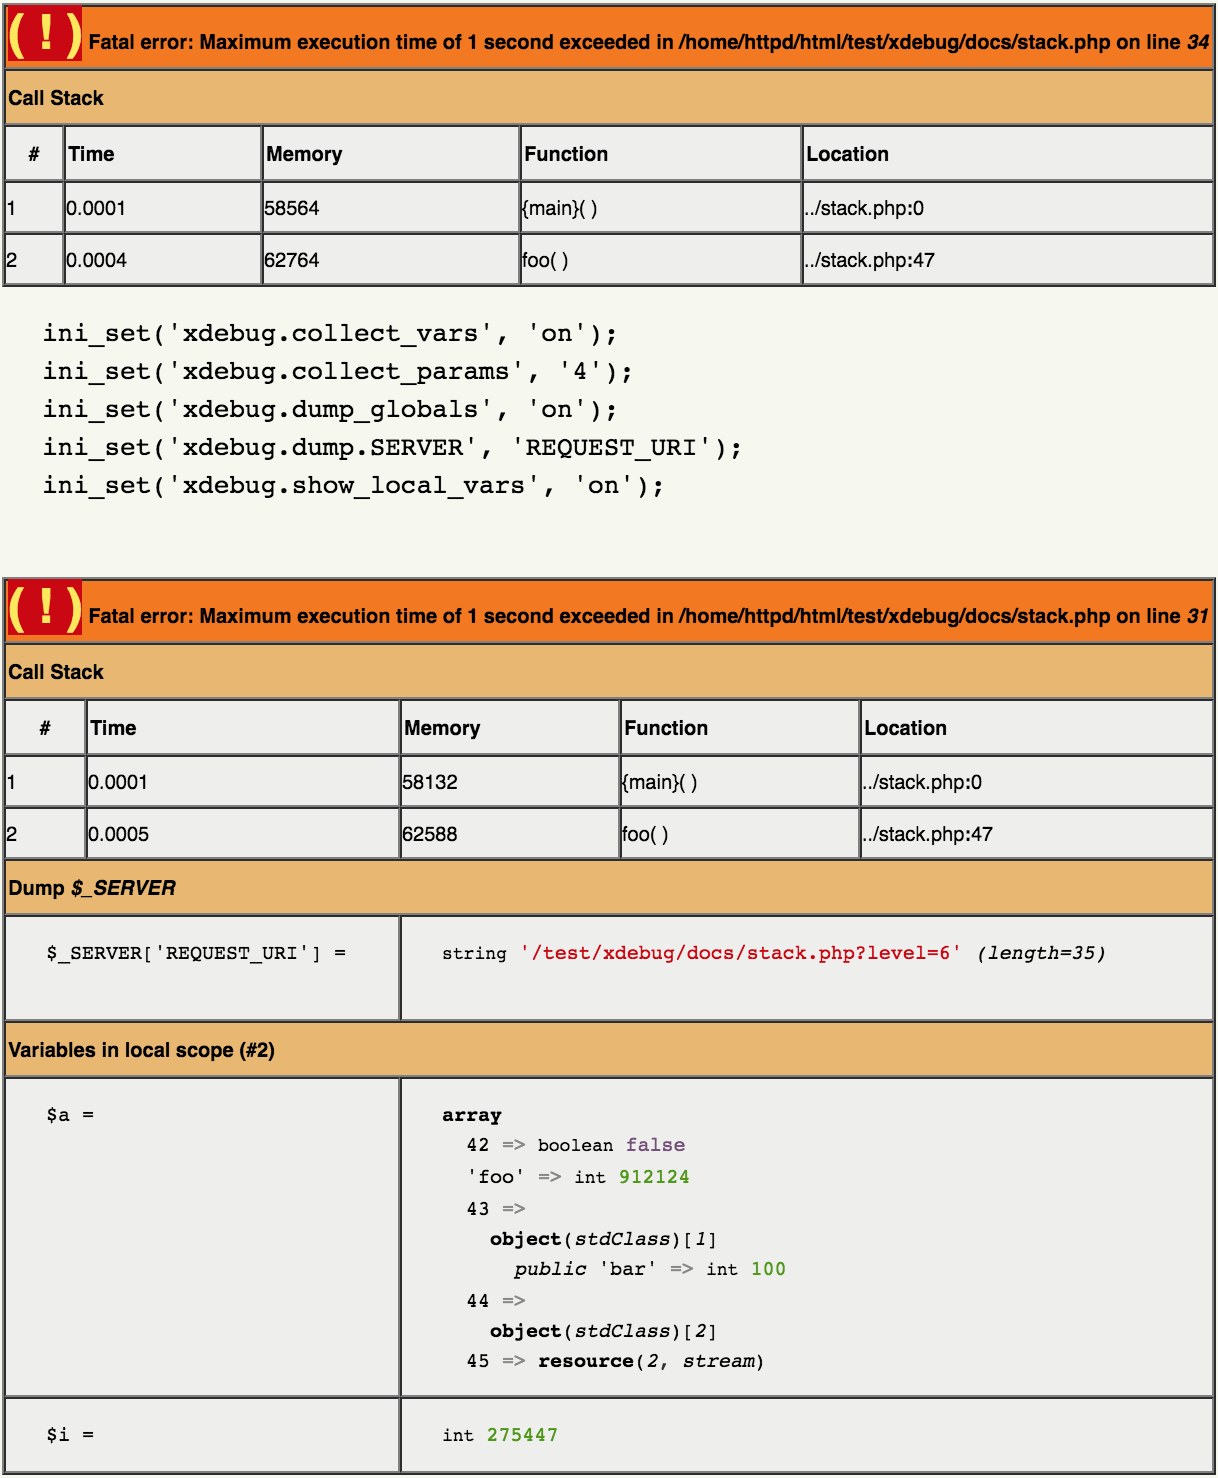The width and height of the screenshot is (1218, 1478).
Task: Click the memory value 58564
Action: point(292,208)
